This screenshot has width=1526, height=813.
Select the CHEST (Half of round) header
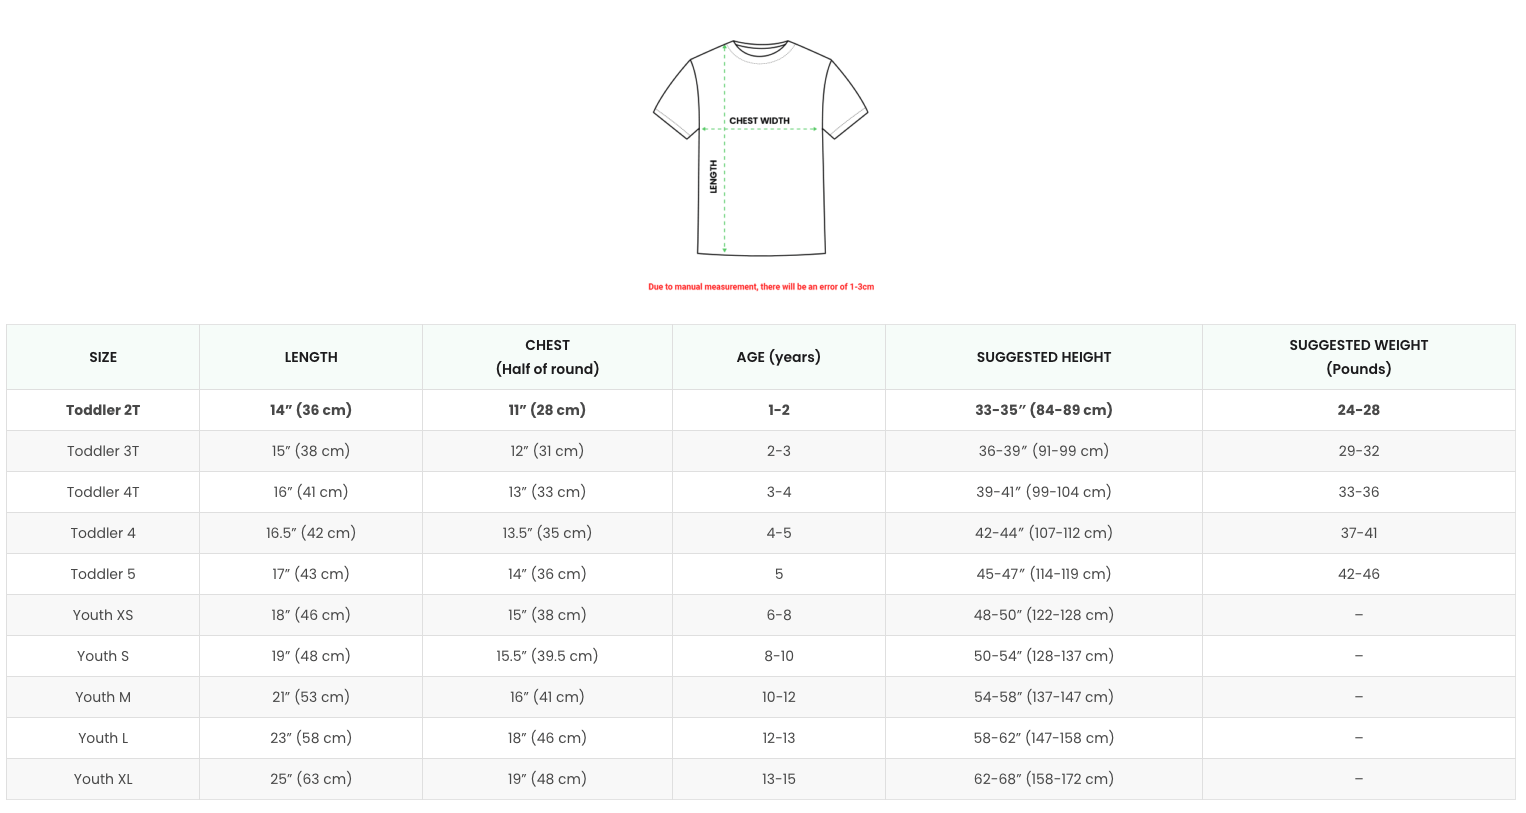[x=547, y=357]
